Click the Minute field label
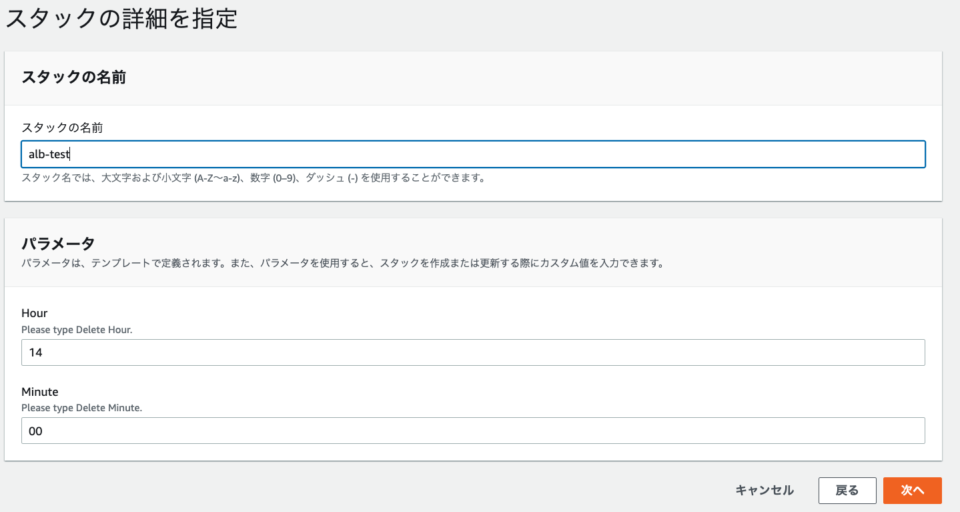960x512 pixels. tap(40, 391)
